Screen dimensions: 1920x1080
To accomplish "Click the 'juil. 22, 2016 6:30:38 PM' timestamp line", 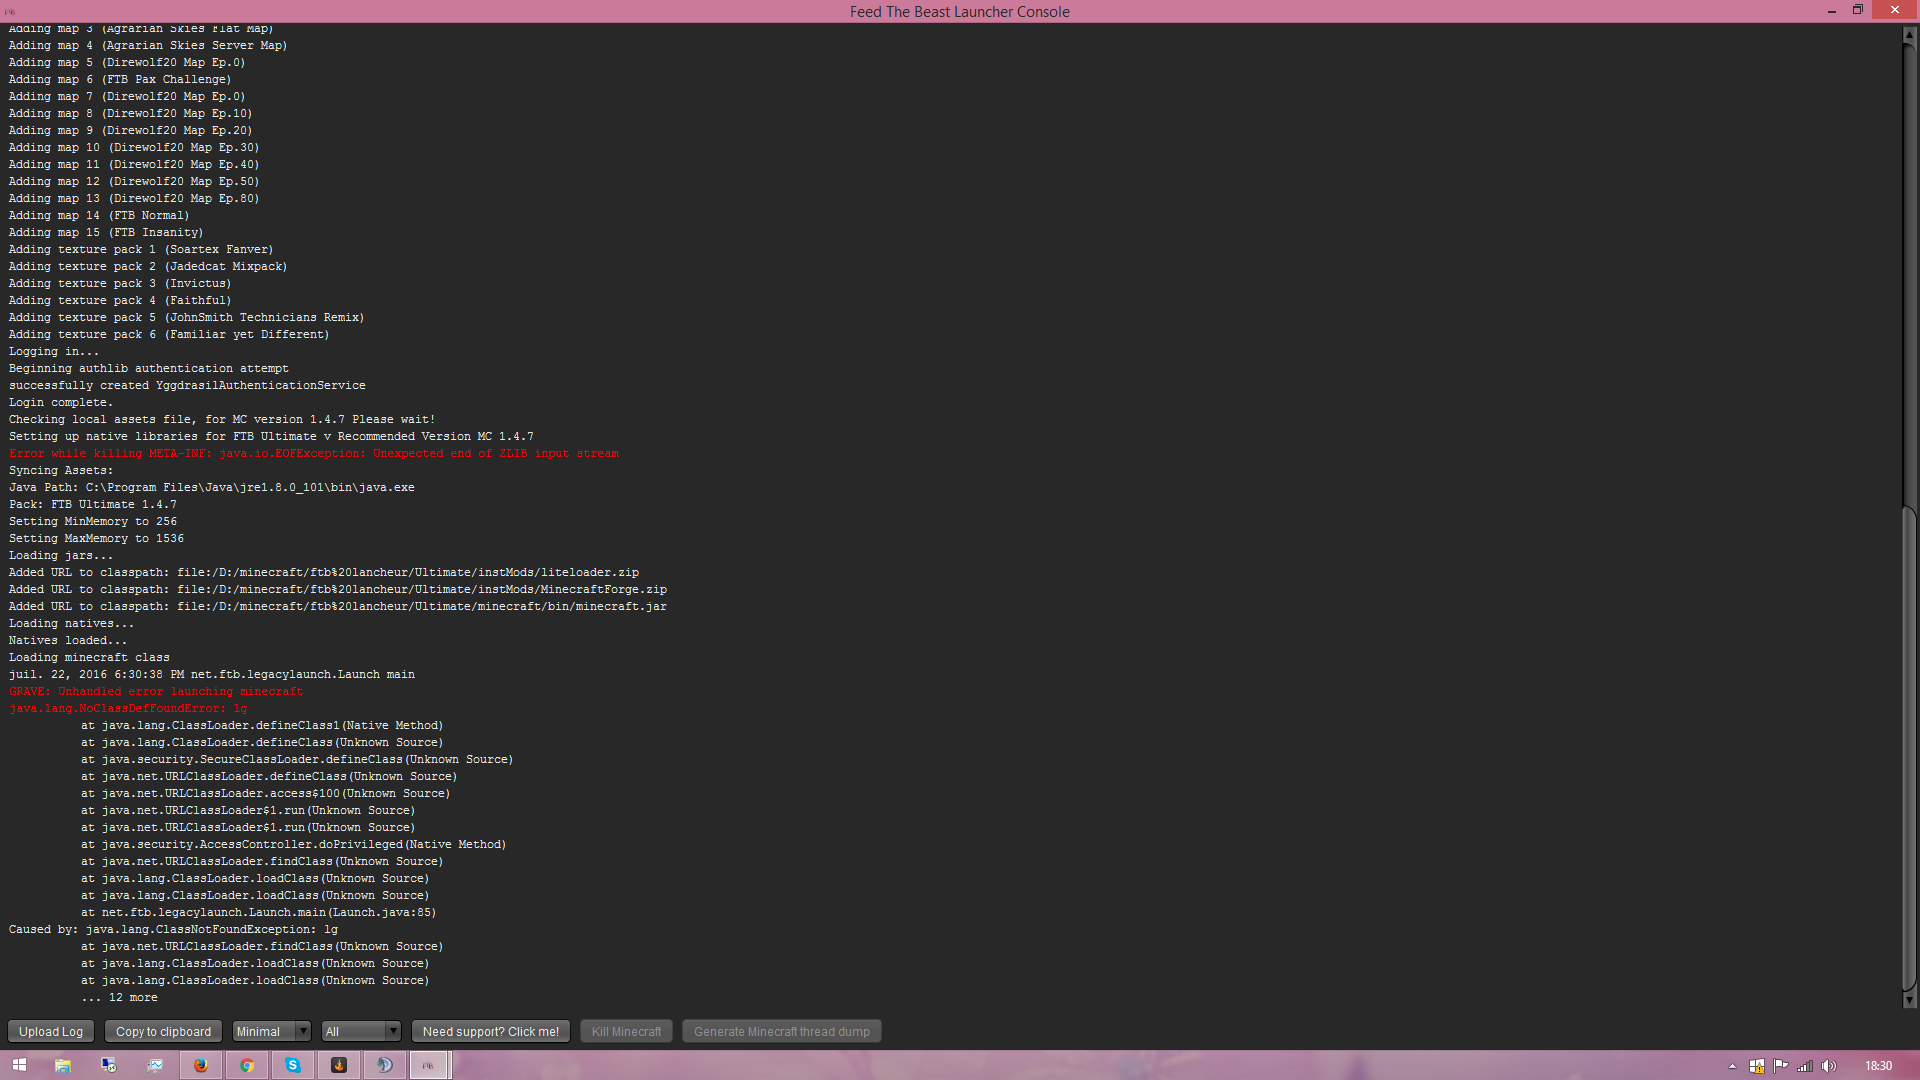I will pos(212,675).
